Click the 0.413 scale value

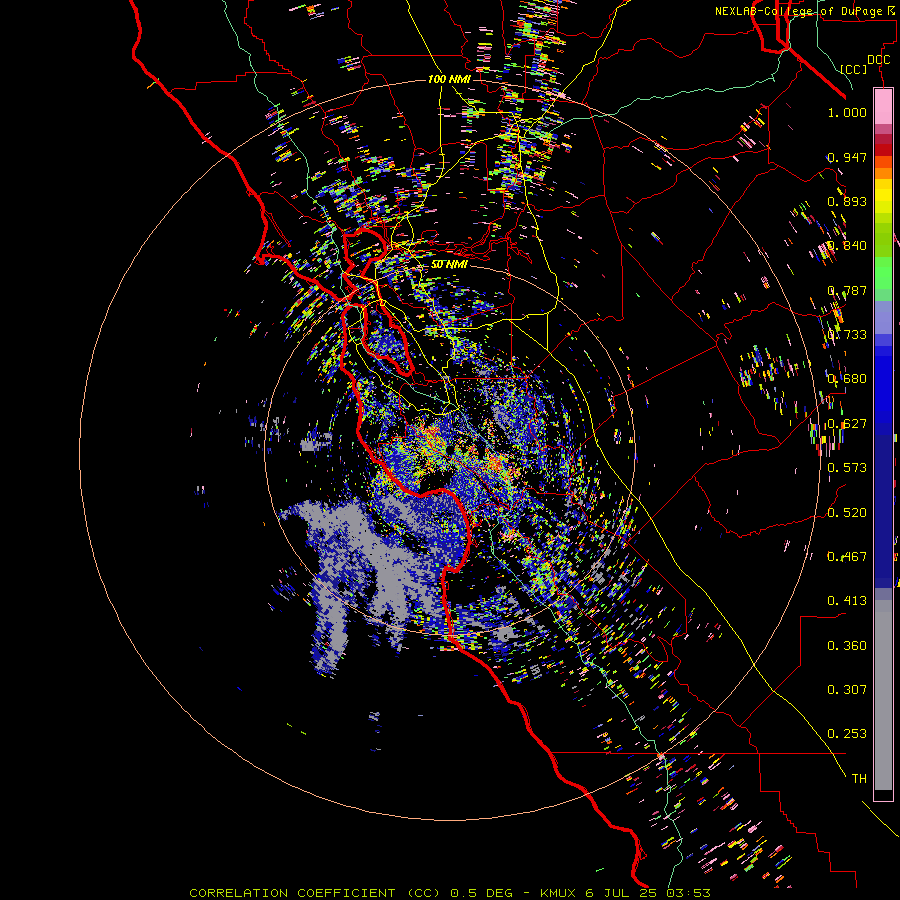(x=847, y=601)
